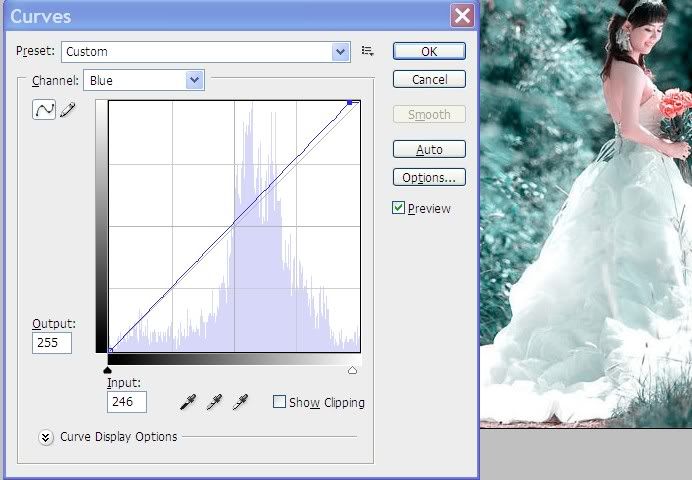Pick the white point eyedropper
Screen dimensions: 692x480
(x=240, y=402)
